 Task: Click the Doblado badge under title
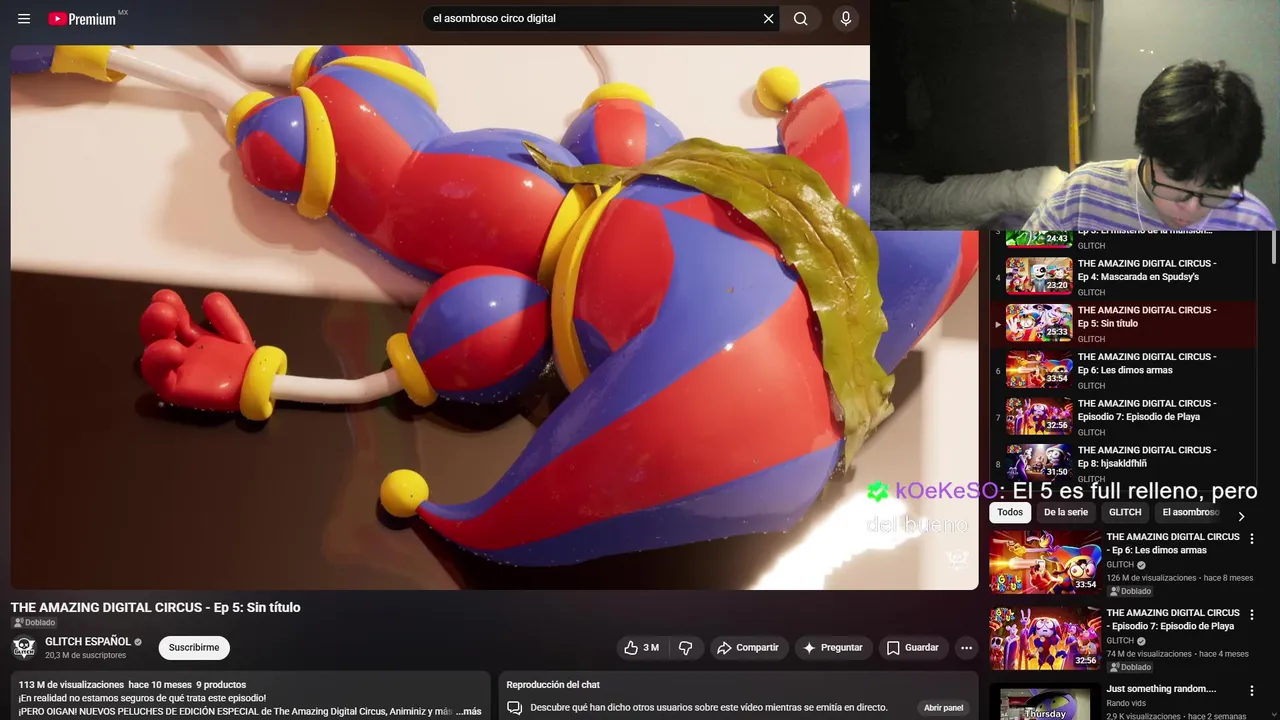(34, 622)
